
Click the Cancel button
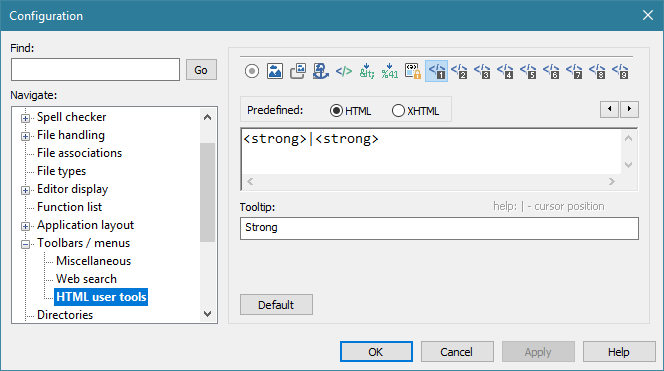tap(457, 352)
